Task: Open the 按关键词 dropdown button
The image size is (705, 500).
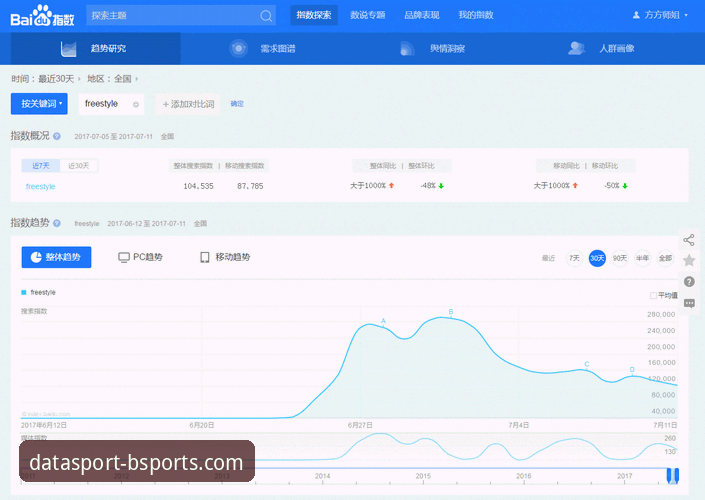Action: [39, 104]
